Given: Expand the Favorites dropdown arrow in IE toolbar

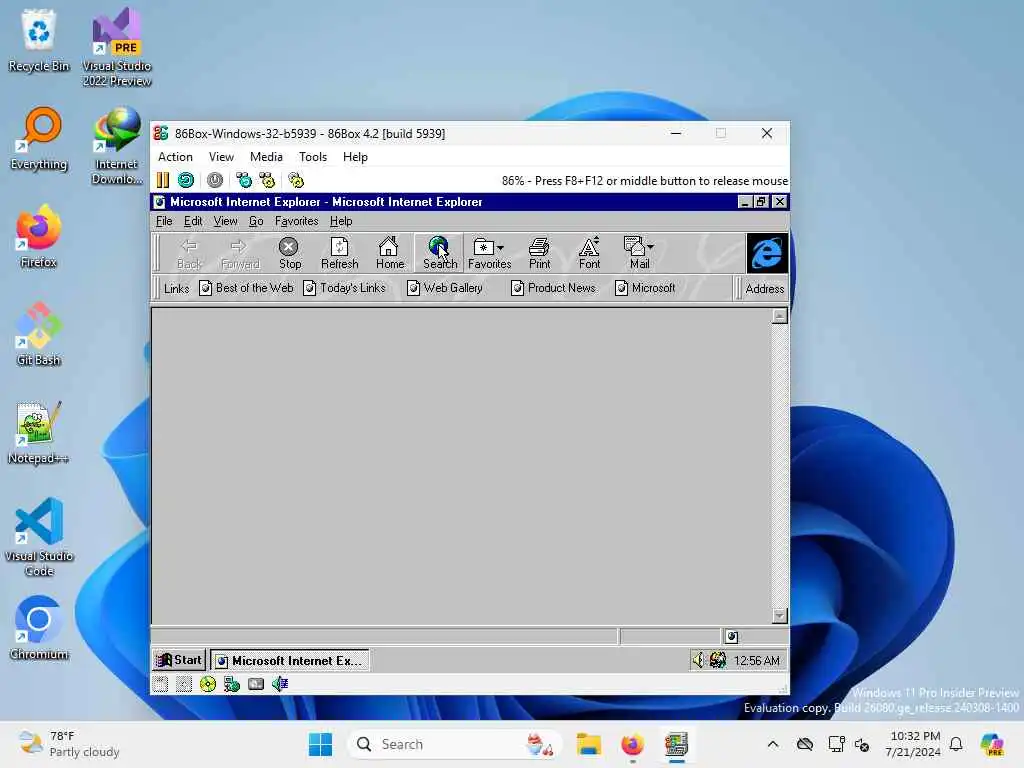Looking at the screenshot, I should pyautogui.click(x=500, y=248).
